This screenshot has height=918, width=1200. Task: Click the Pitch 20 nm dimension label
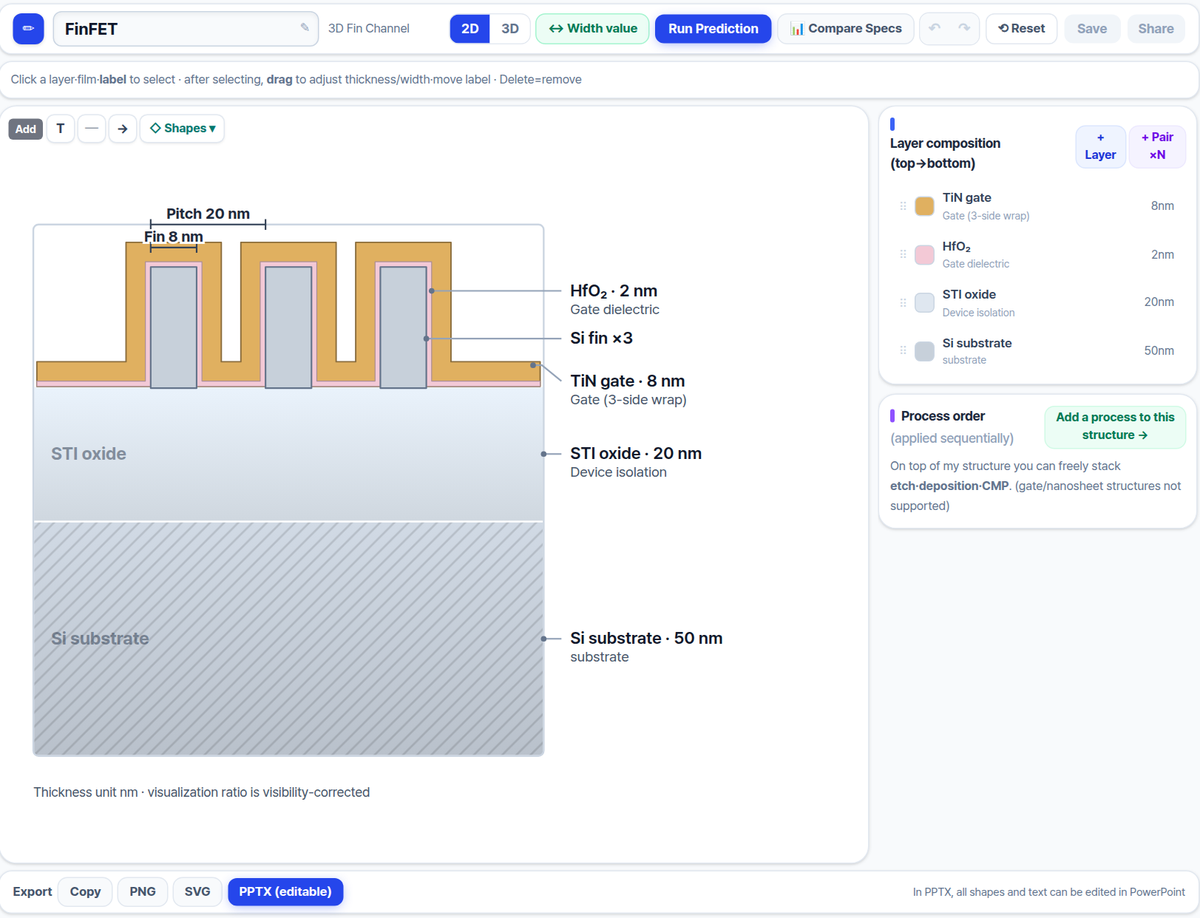click(x=208, y=214)
